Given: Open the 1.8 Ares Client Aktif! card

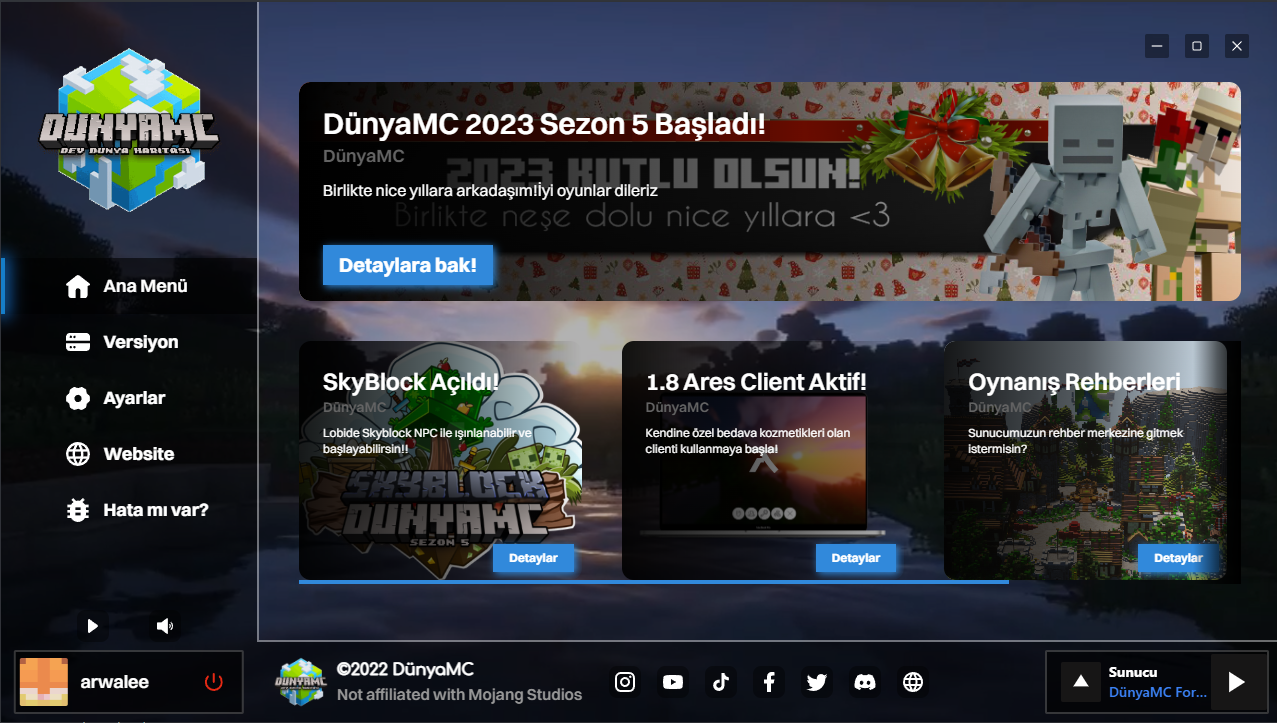Looking at the screenshot, I should pyautogui.click(x=763, y=460).
